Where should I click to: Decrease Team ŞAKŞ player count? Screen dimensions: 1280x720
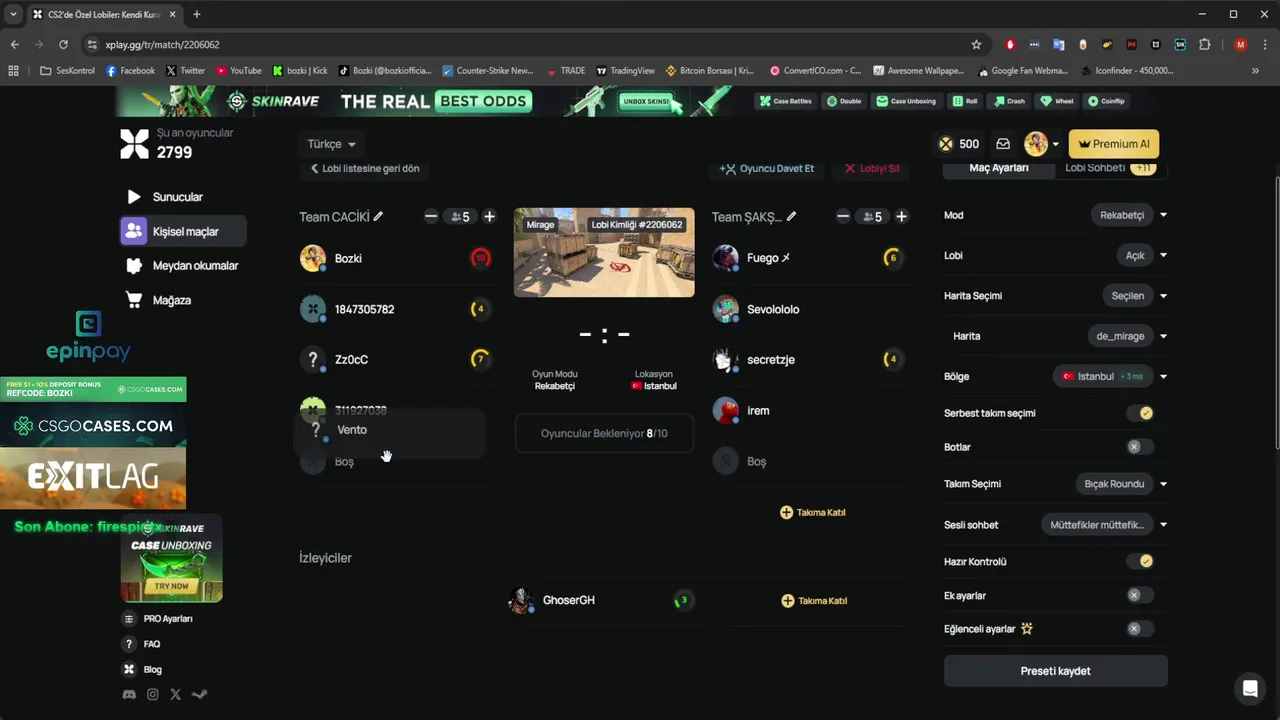click(x=843, y=216)
